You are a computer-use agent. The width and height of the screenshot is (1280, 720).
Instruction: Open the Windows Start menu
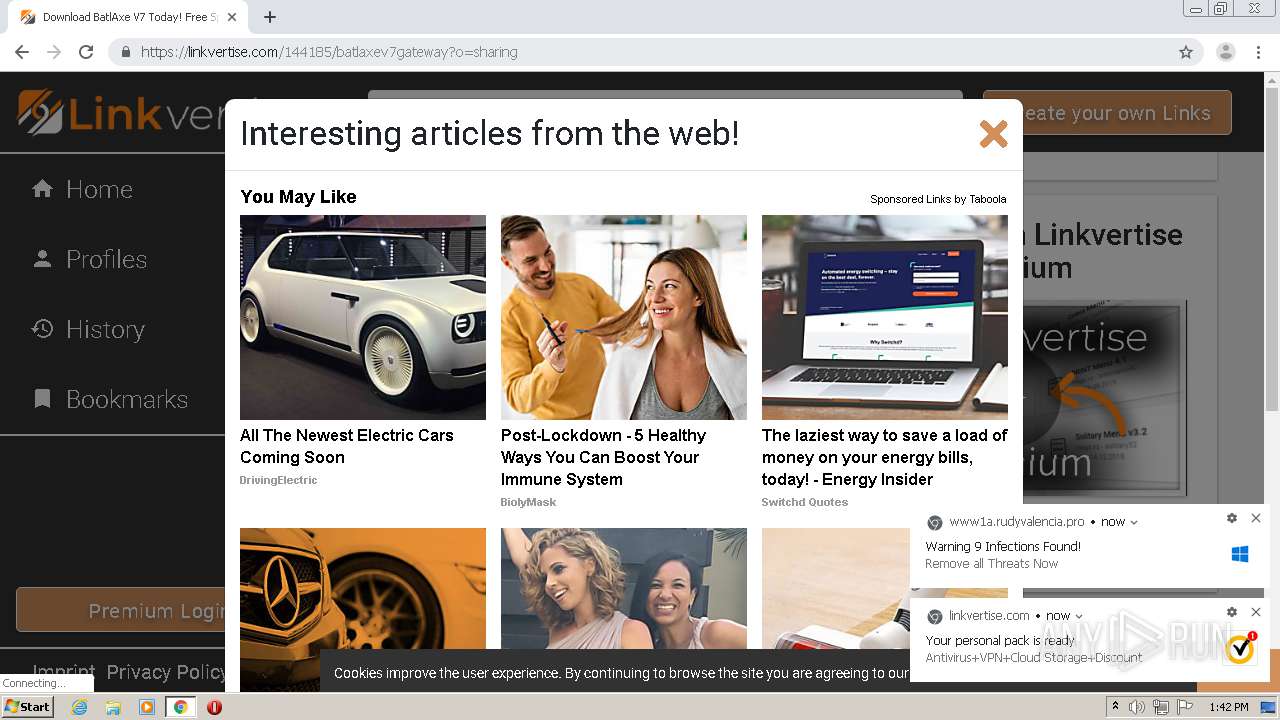pos(28,707)
